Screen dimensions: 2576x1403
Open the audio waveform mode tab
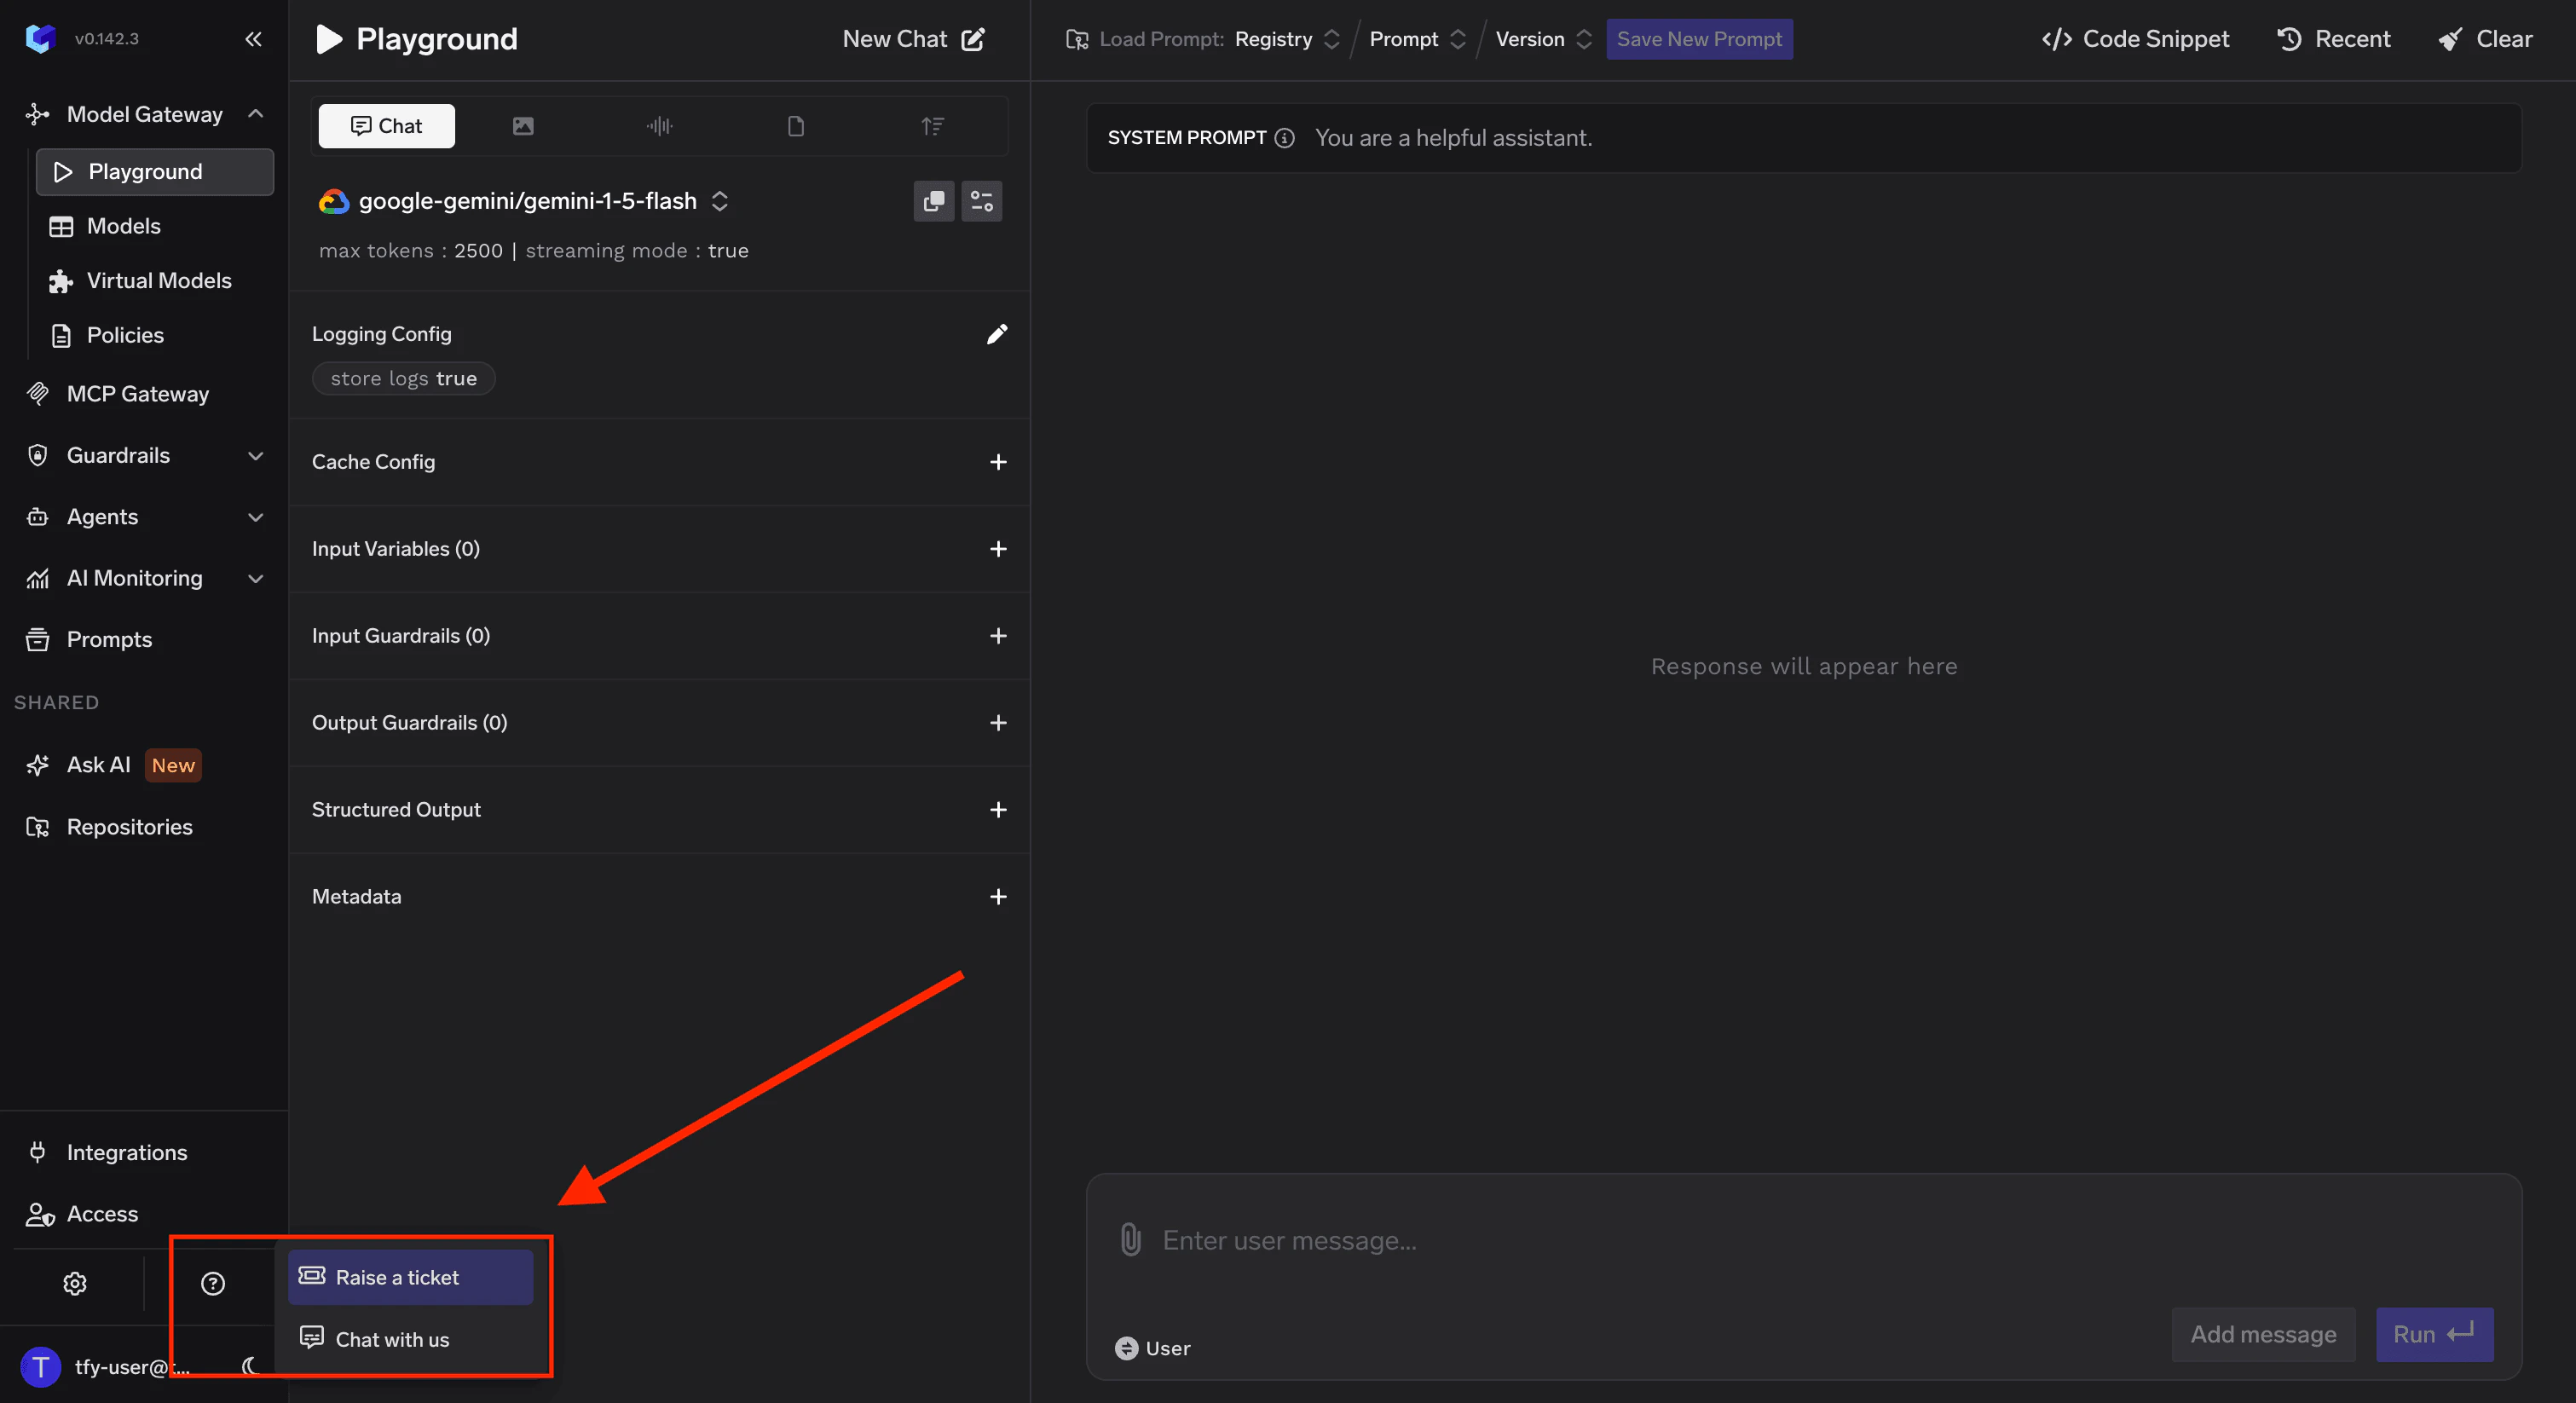click(659, 126)
